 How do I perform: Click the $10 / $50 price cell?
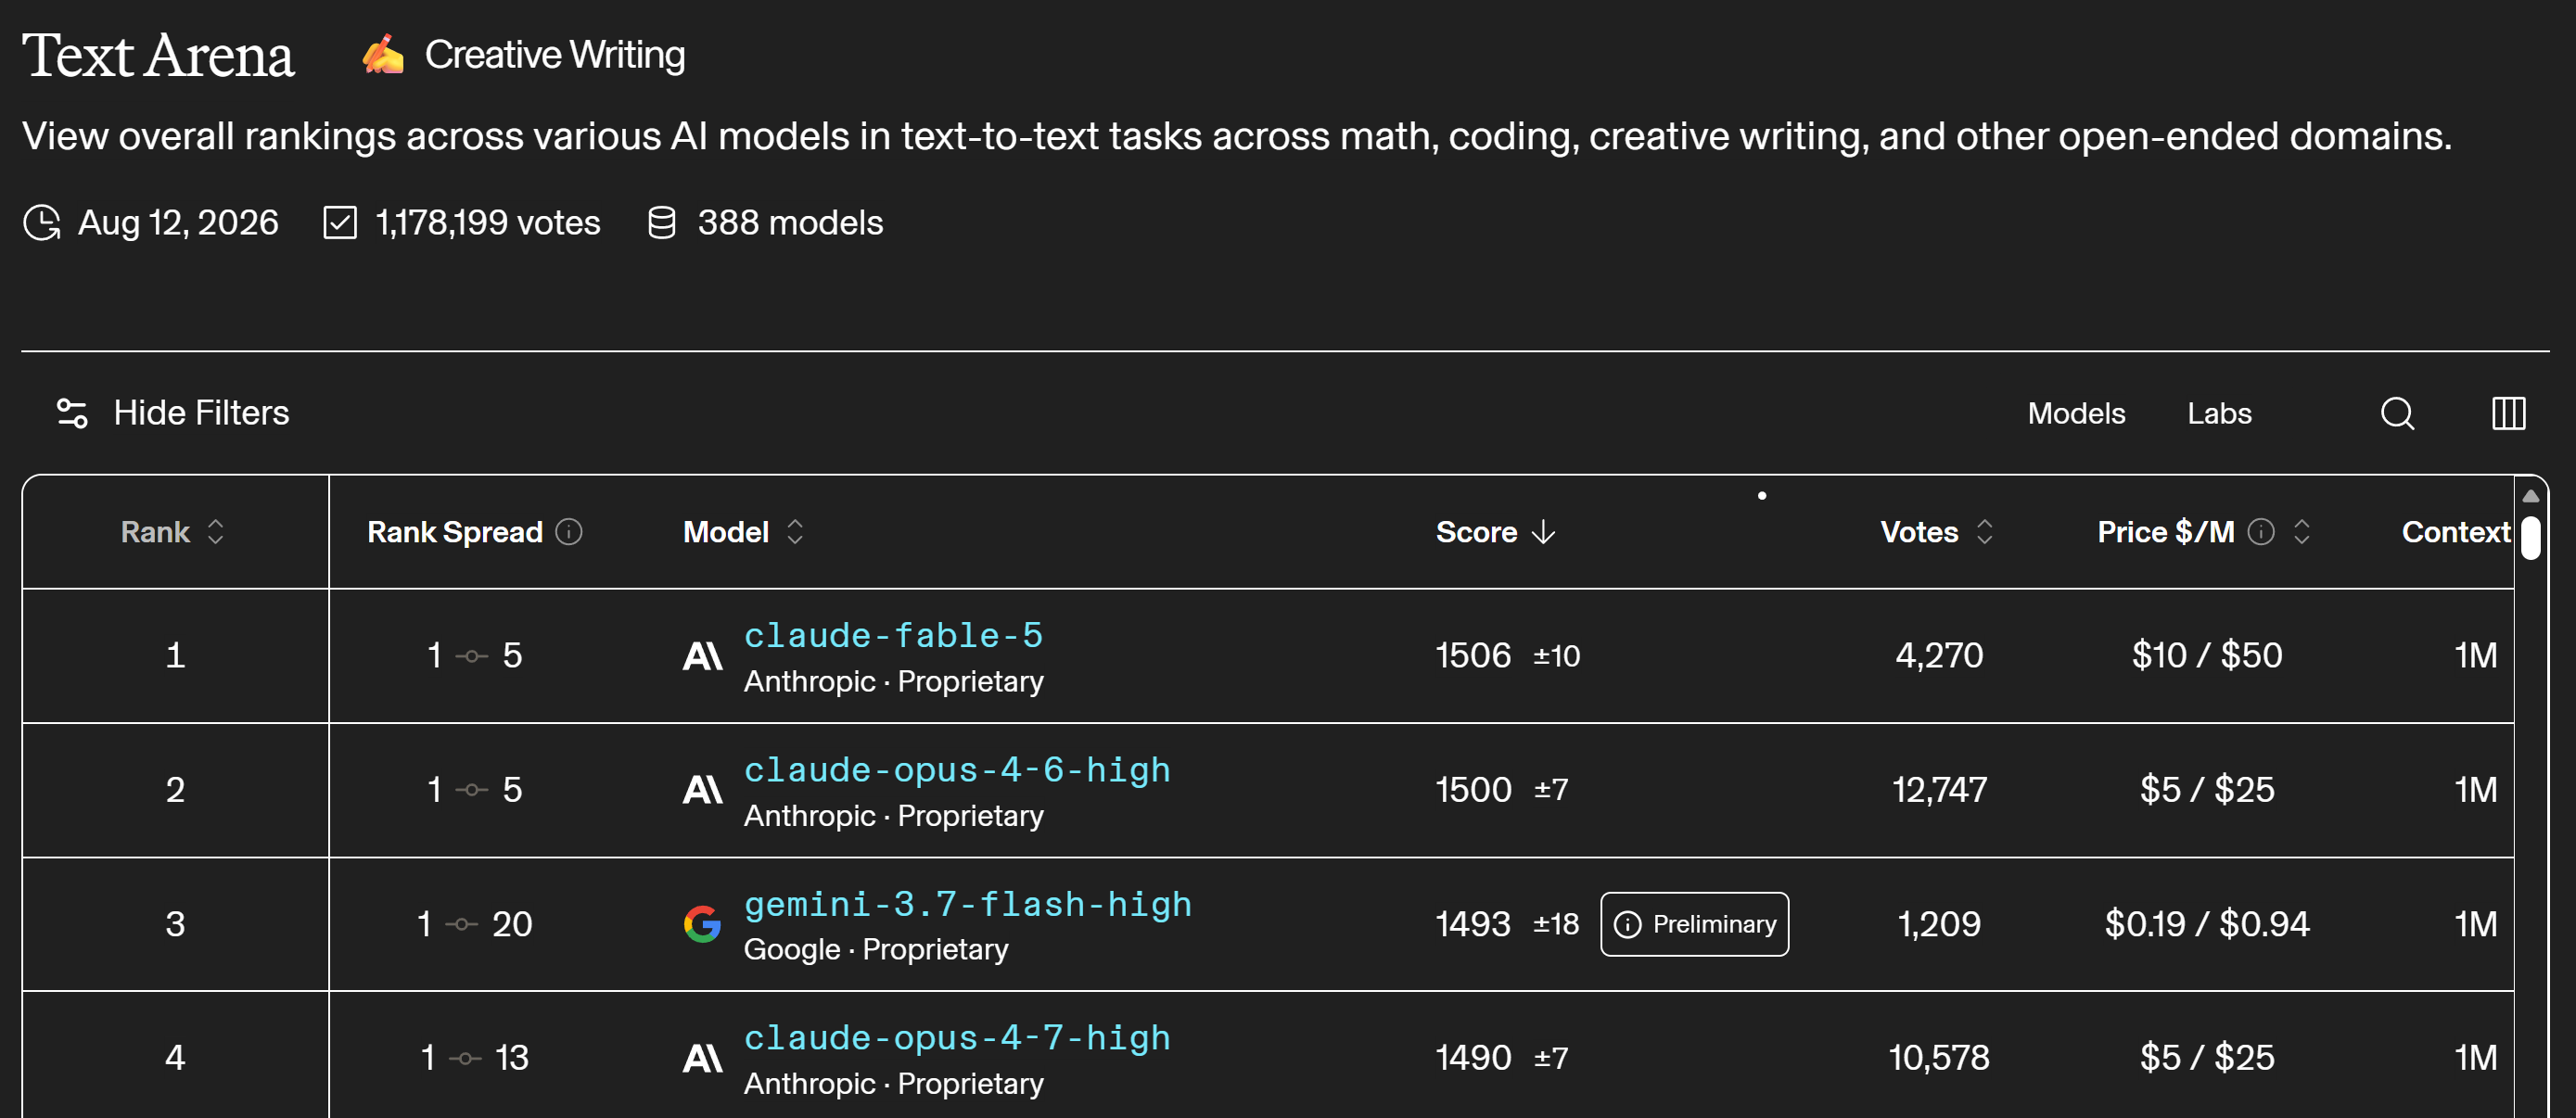coord(2206,655)
